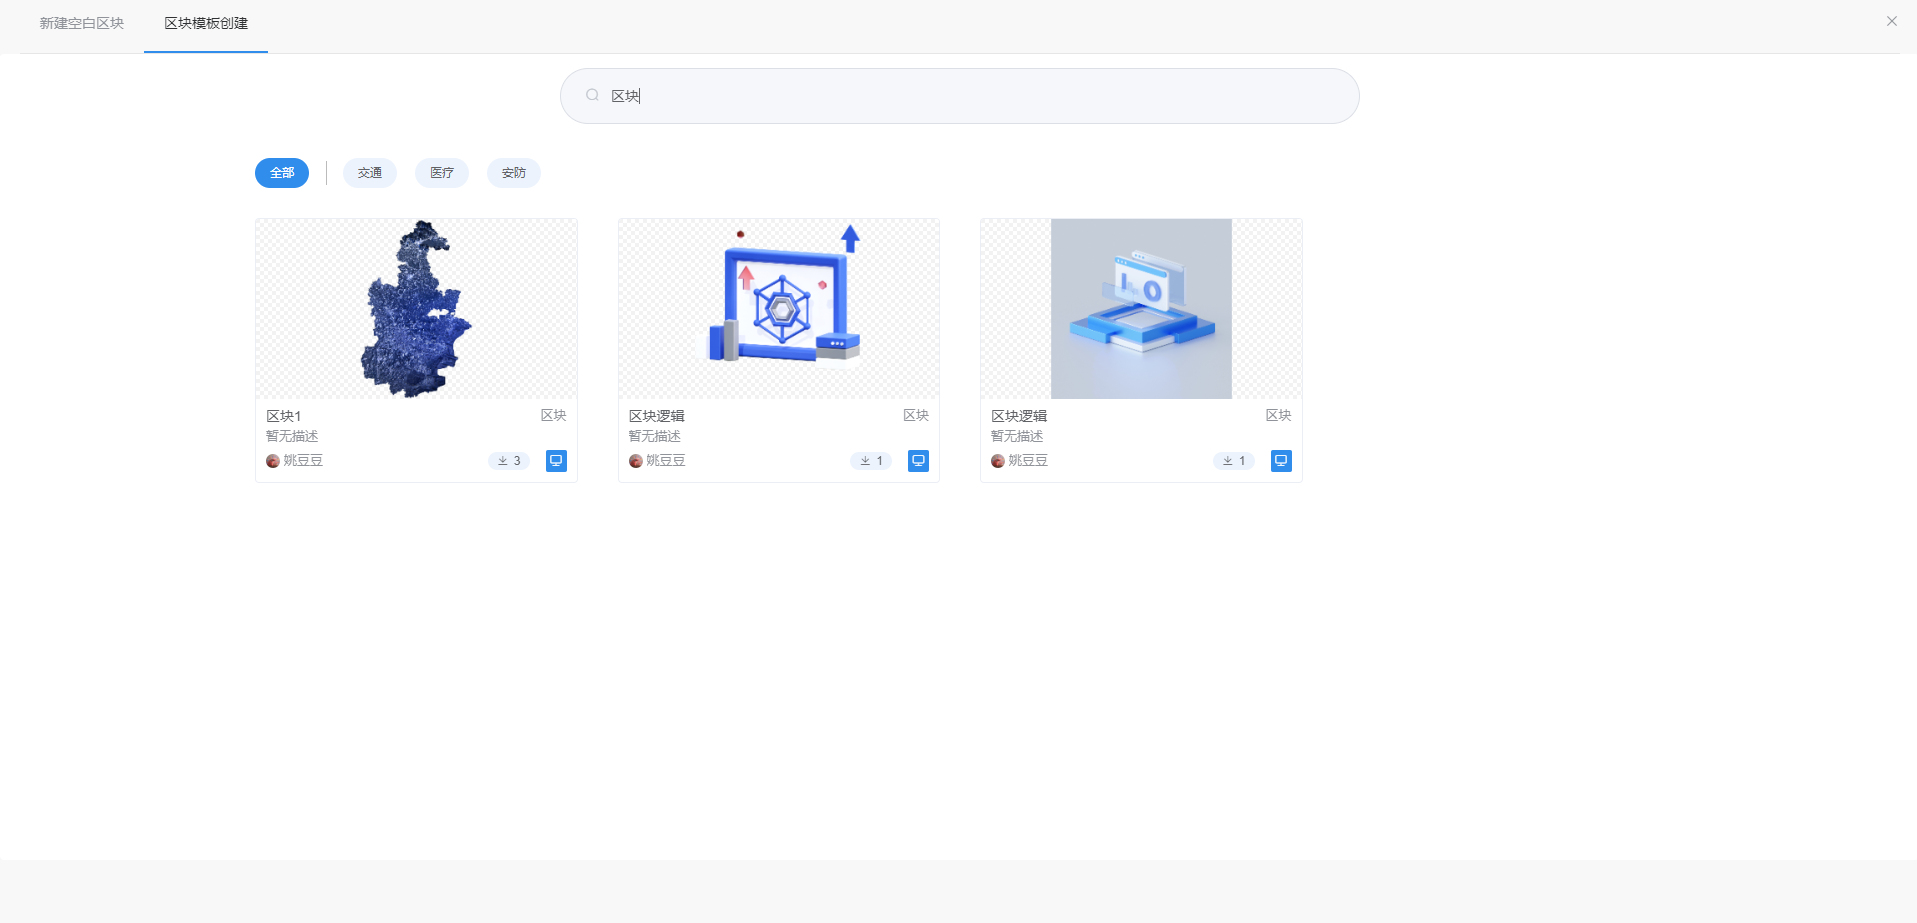Open the right 区块逻辑 platform thumbnail
Viewport: 1917px width, 923px height.
tap(1141, 309)
